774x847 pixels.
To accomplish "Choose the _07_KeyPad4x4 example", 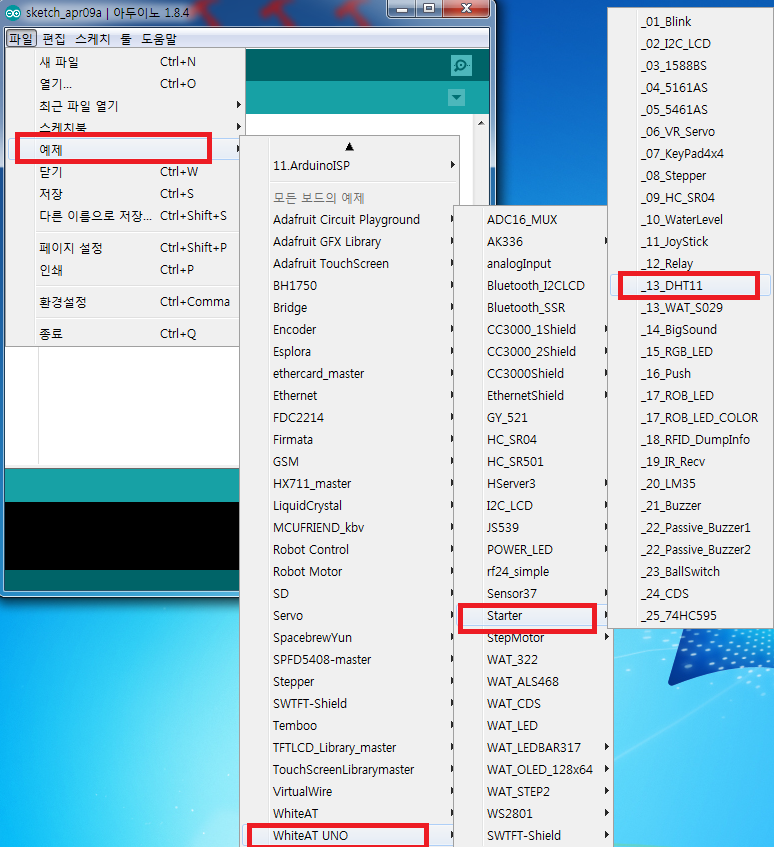I will [691, 153].
